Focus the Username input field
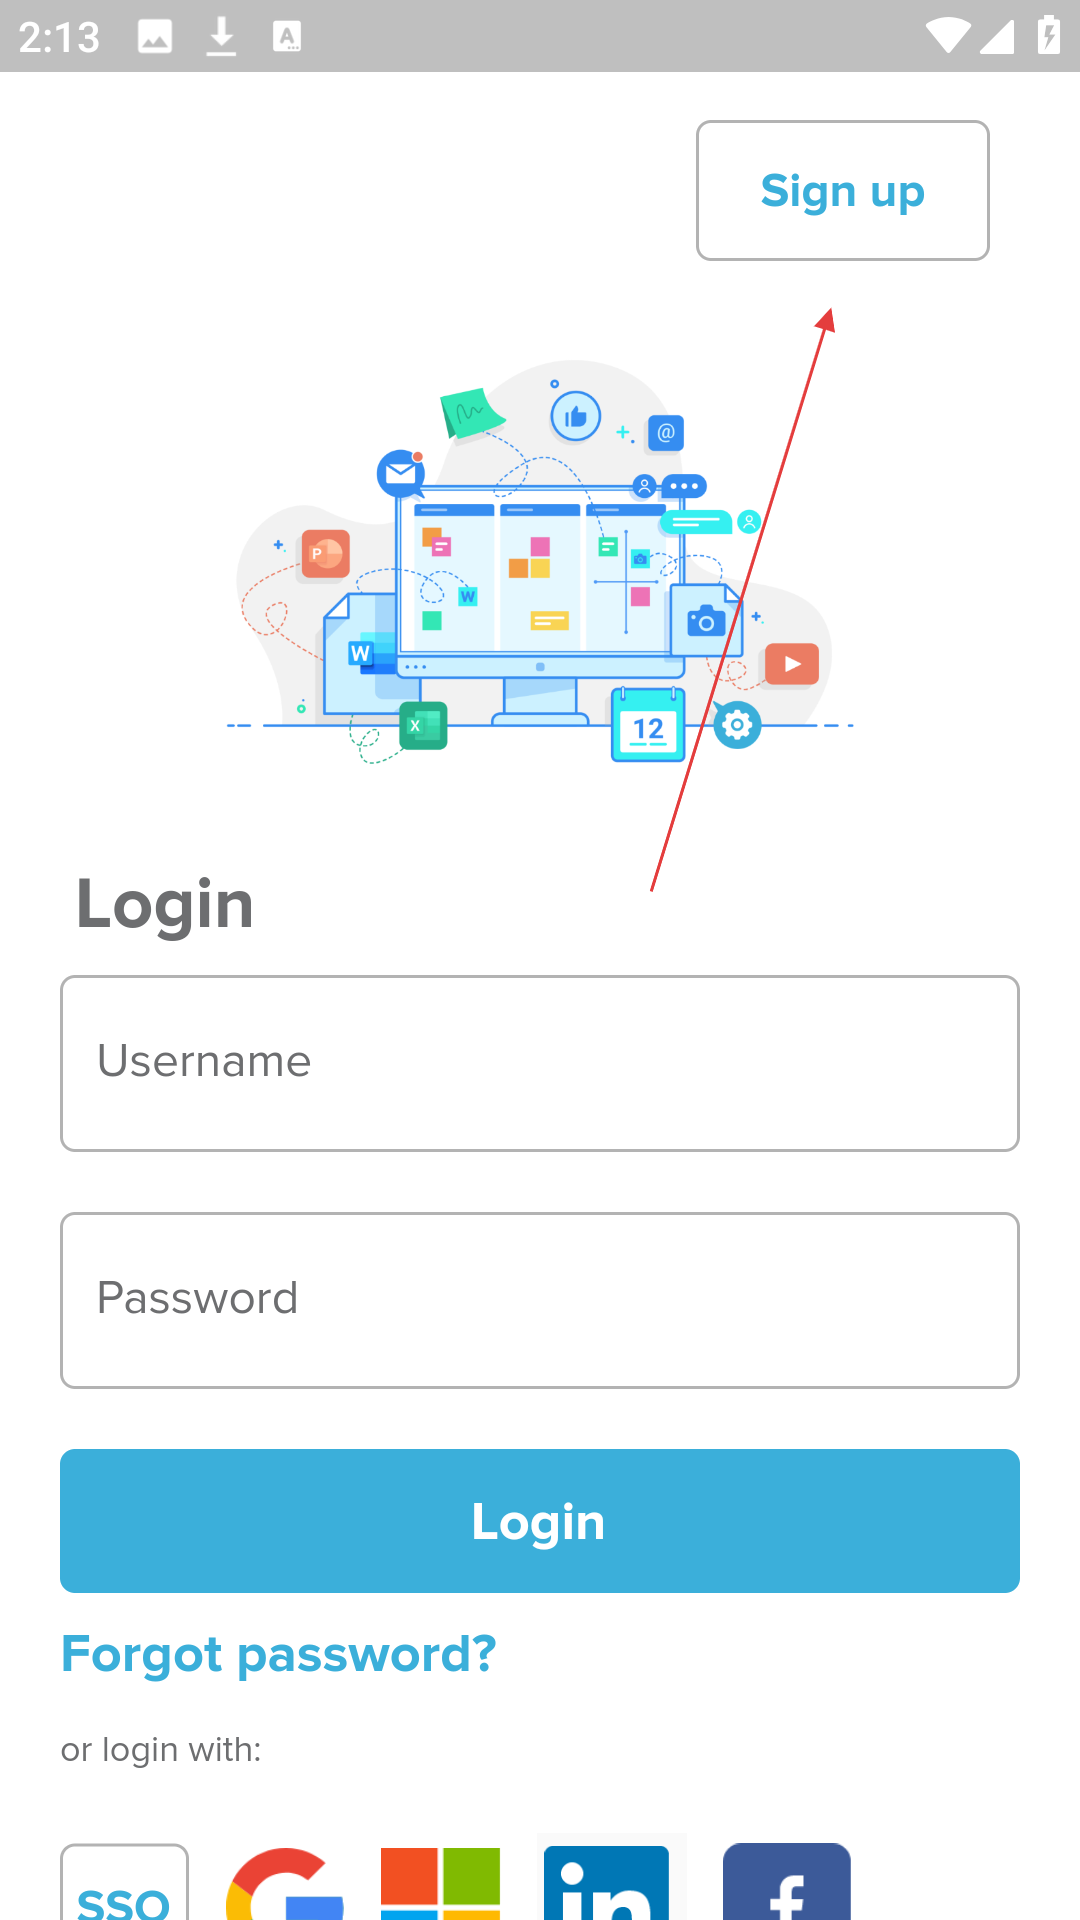 pos(540,1063)
